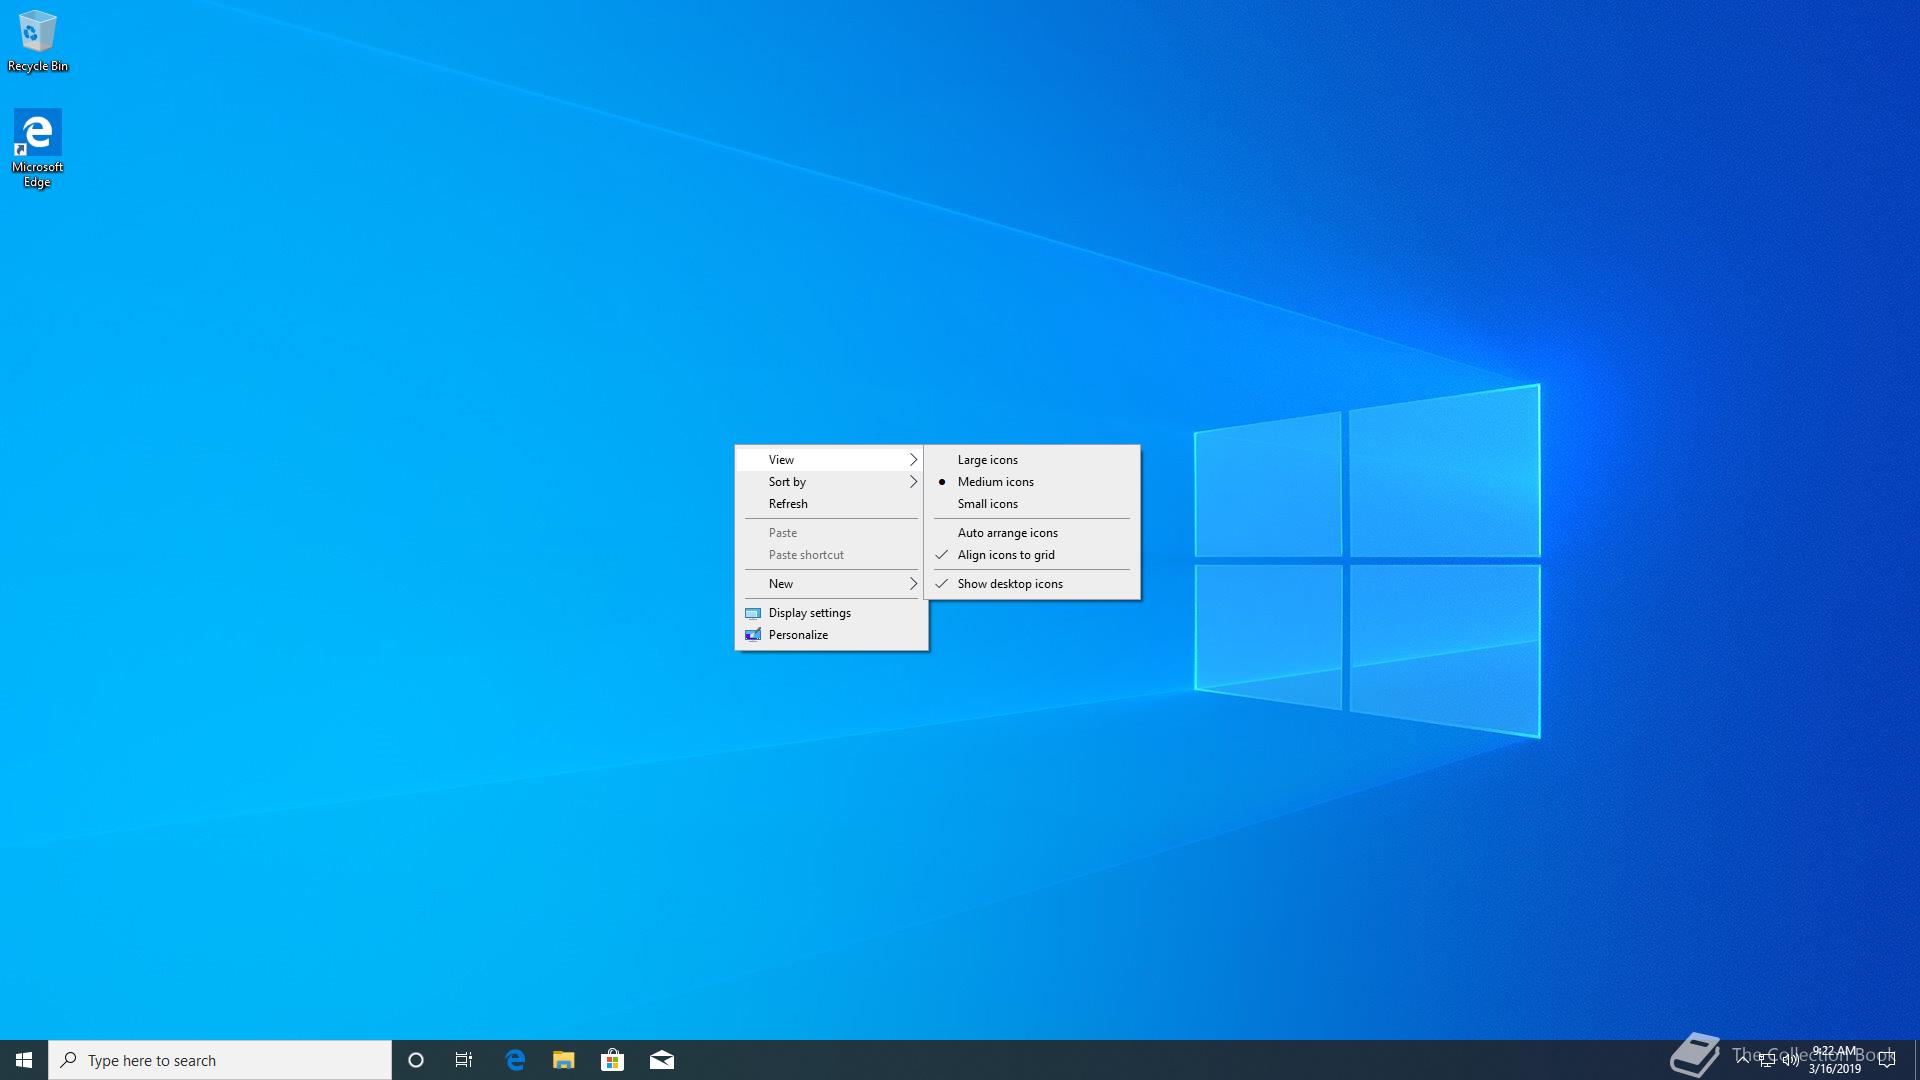1920x1080 pixels.
Task: Open File Explorer from the taskbar
Action: [564, 1060]
